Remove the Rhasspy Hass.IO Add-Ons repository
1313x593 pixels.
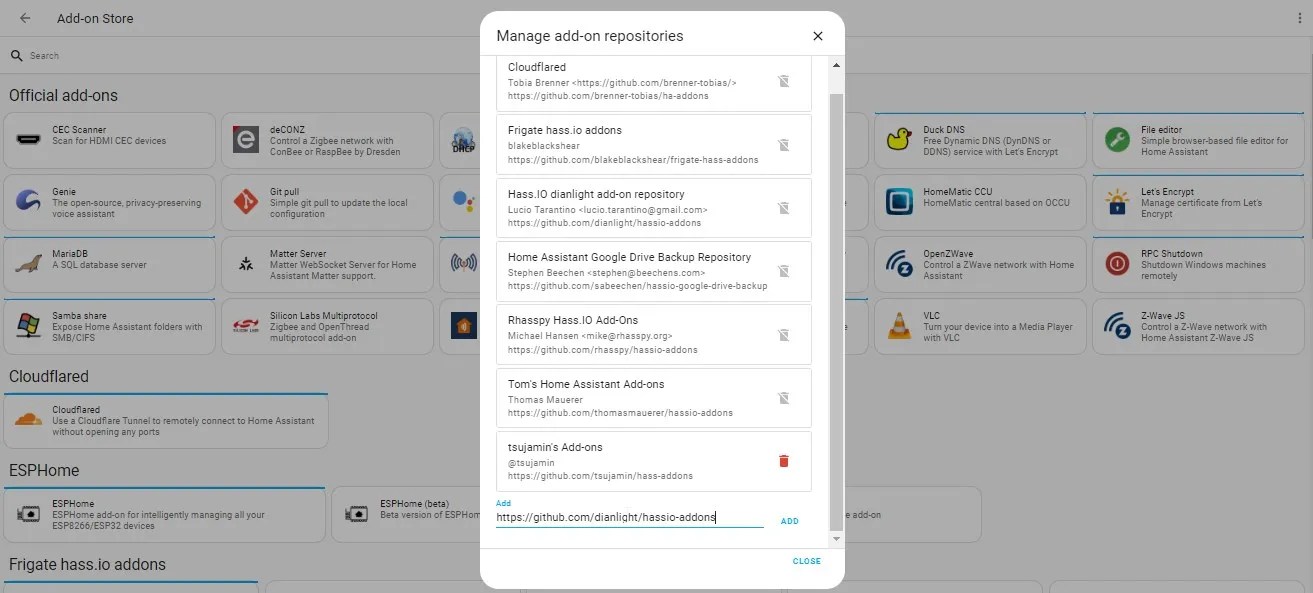point(784,333)
